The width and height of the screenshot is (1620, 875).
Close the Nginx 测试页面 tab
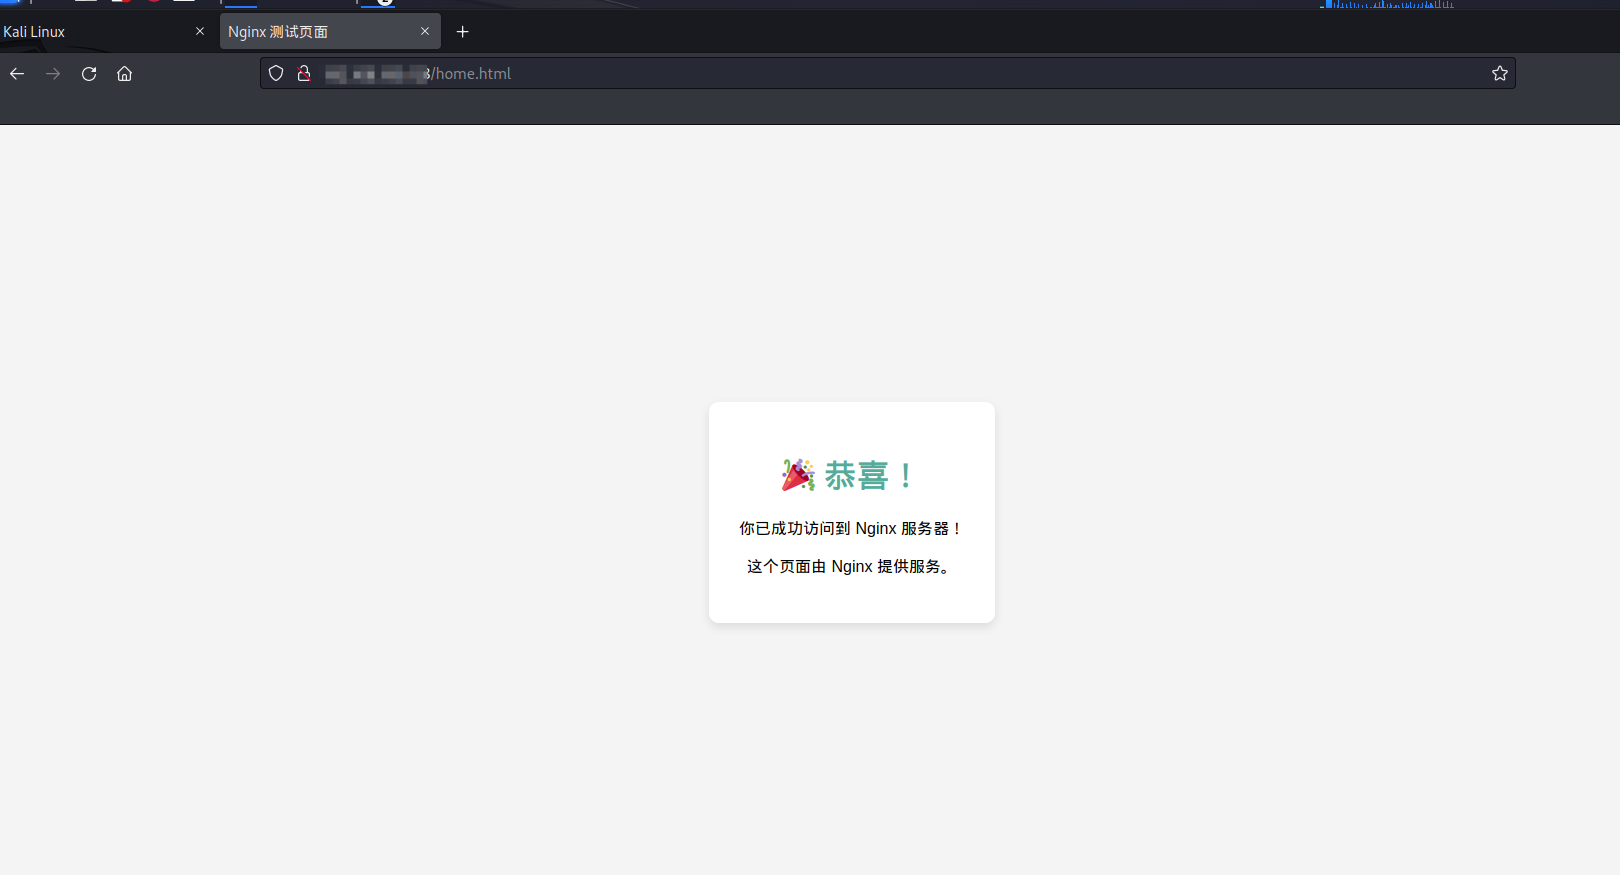pos(425,32)
